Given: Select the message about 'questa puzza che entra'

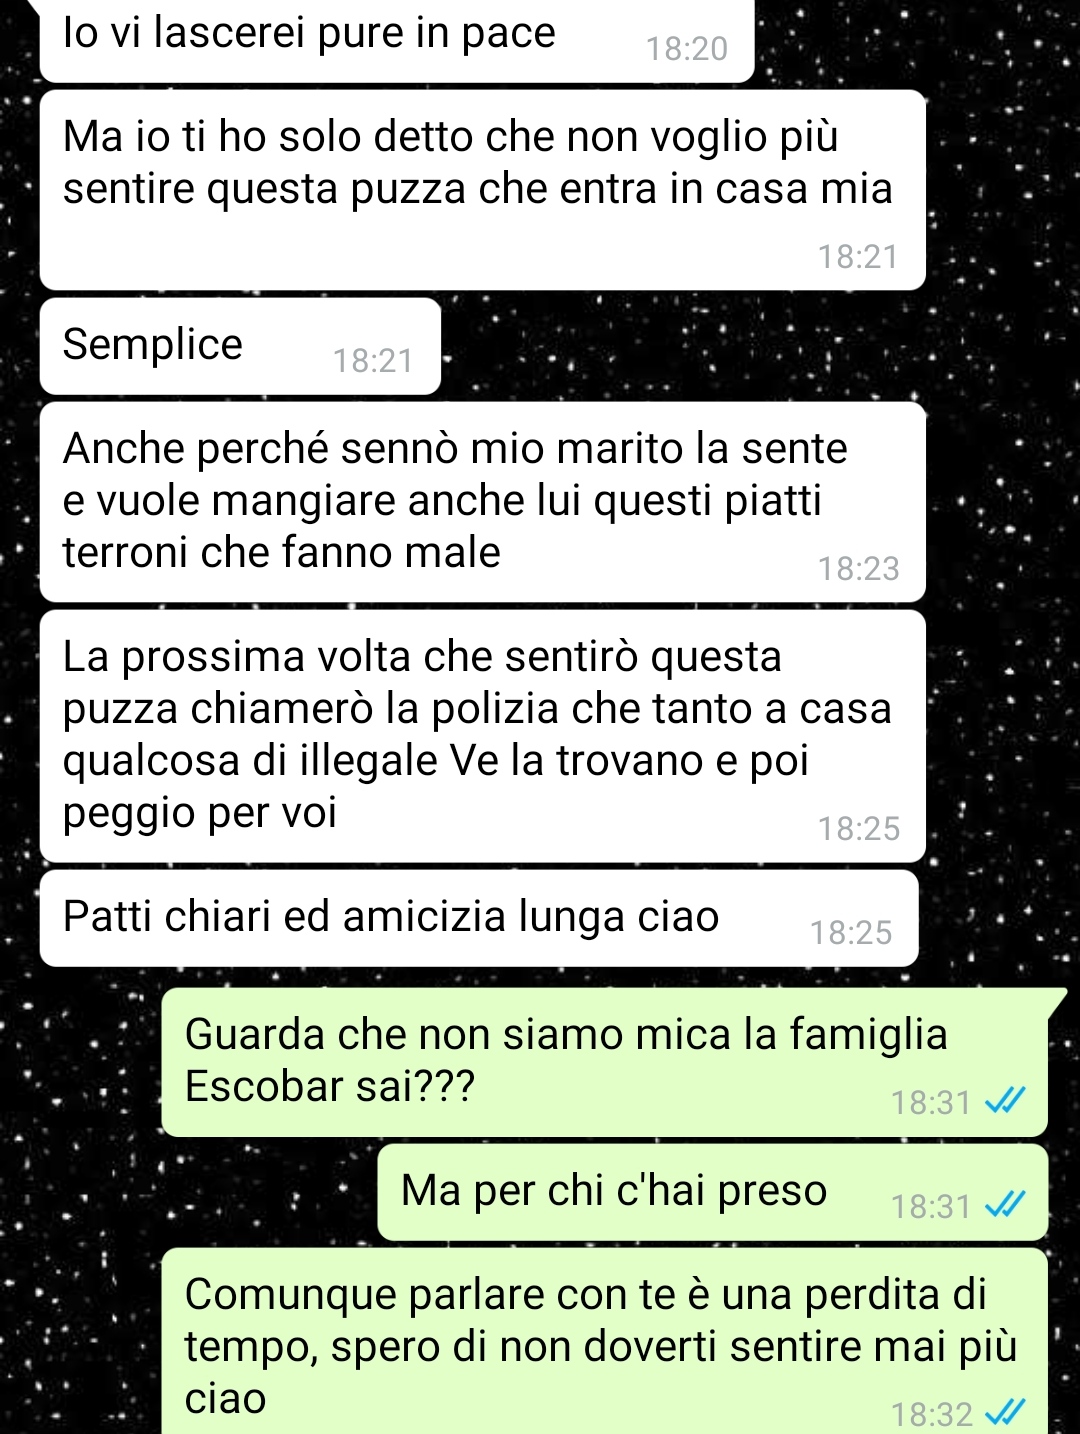Looking at the screenshot, I should [x=483, y=190].
